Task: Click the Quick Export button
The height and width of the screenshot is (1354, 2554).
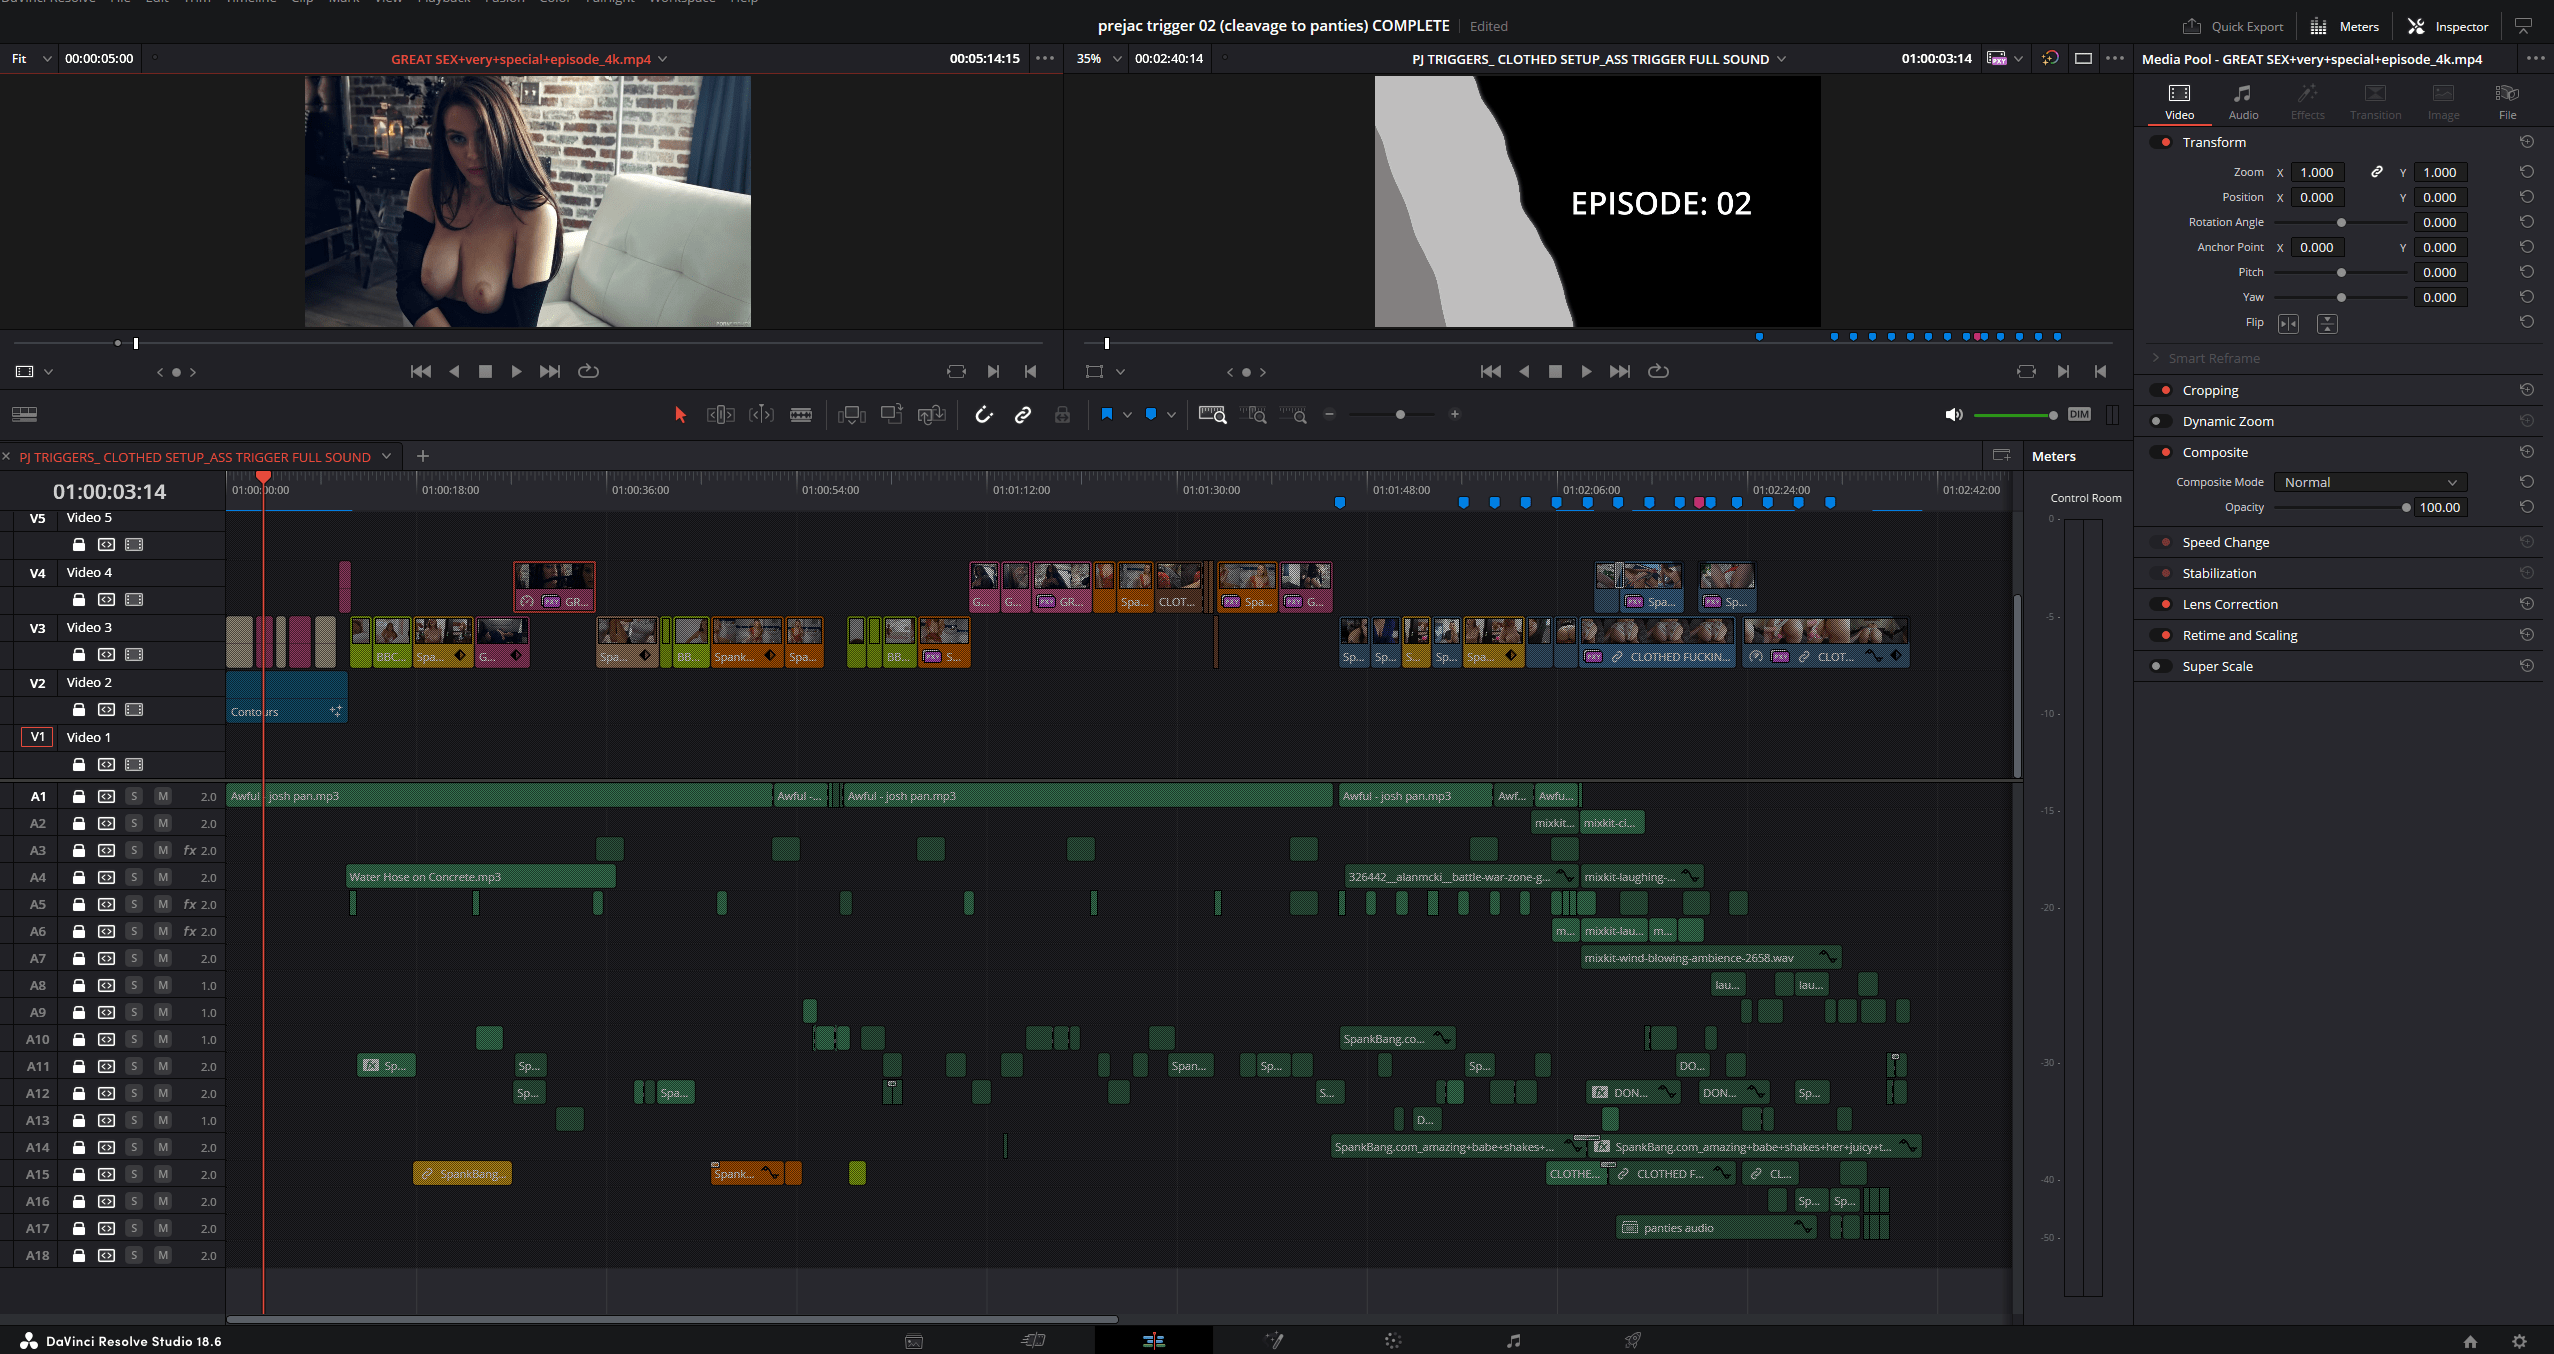Action: 2233,27
